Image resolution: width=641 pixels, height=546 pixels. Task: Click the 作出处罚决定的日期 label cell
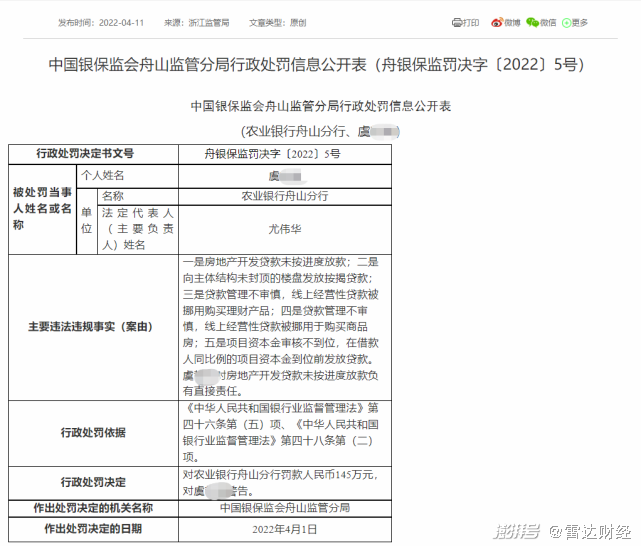[x=93, y=530]
